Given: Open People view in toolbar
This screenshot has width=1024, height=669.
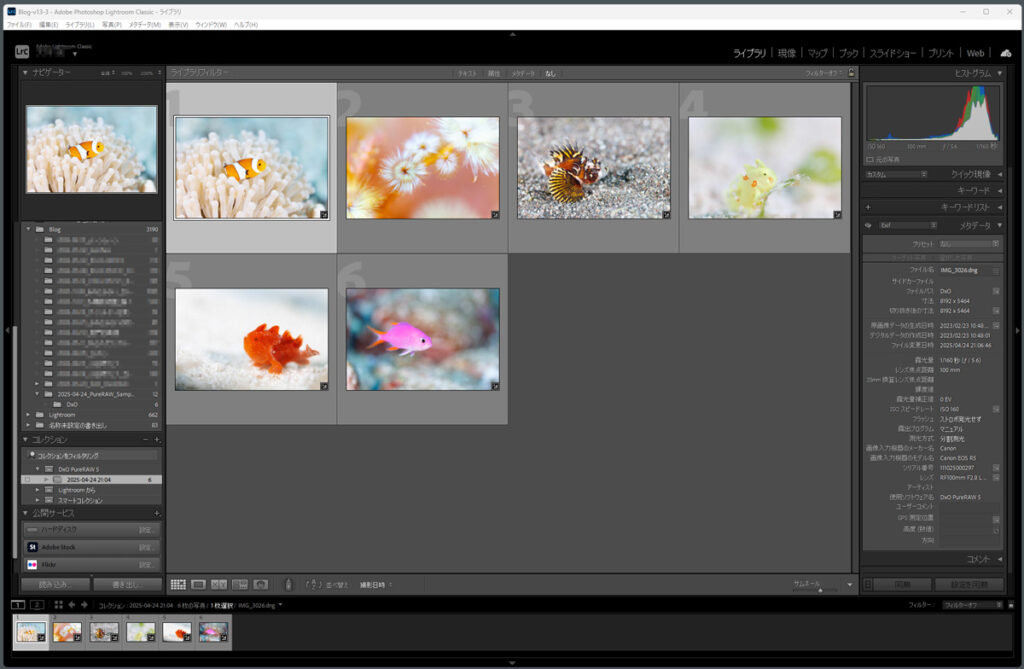Looking at the screenshot, I should tap(261, 585).
